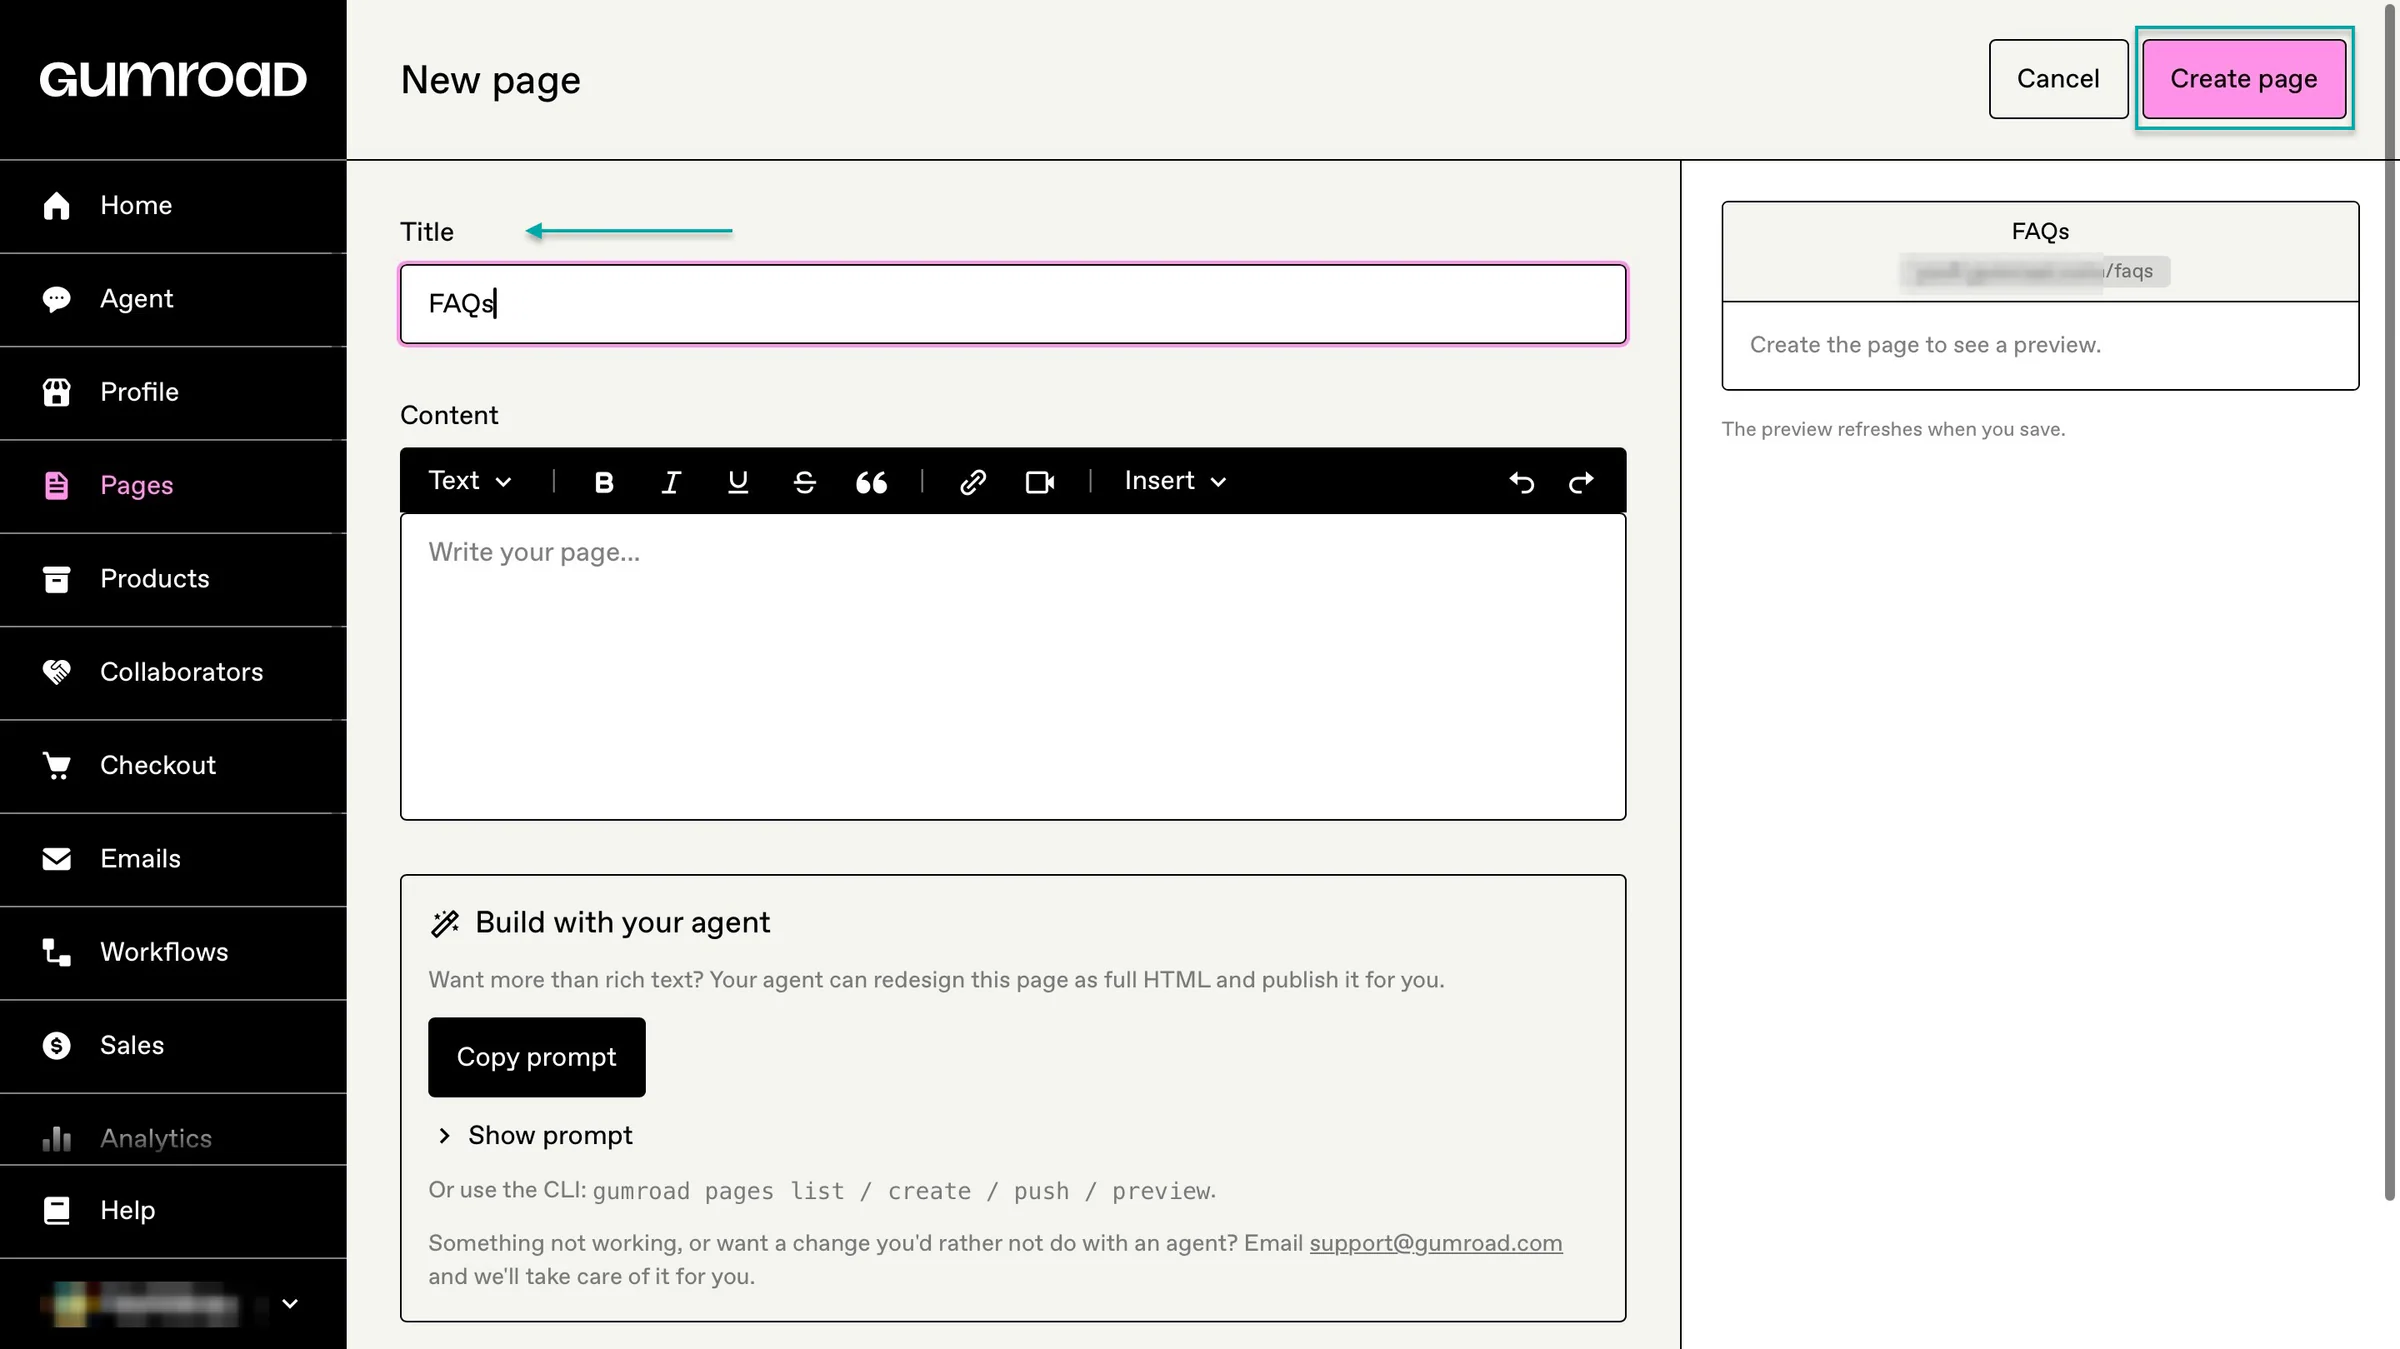
Task: Insert a block quote
Action: 872,482
